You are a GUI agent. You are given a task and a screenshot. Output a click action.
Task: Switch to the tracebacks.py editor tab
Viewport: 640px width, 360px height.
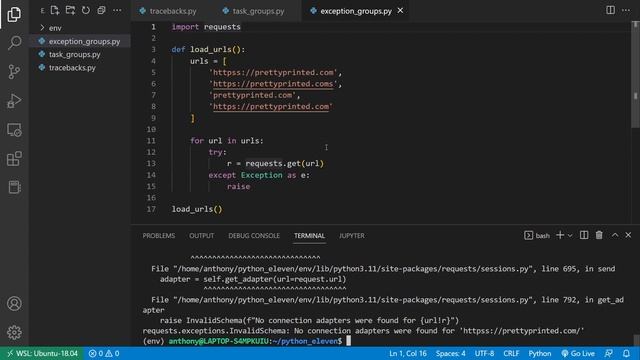172,11
